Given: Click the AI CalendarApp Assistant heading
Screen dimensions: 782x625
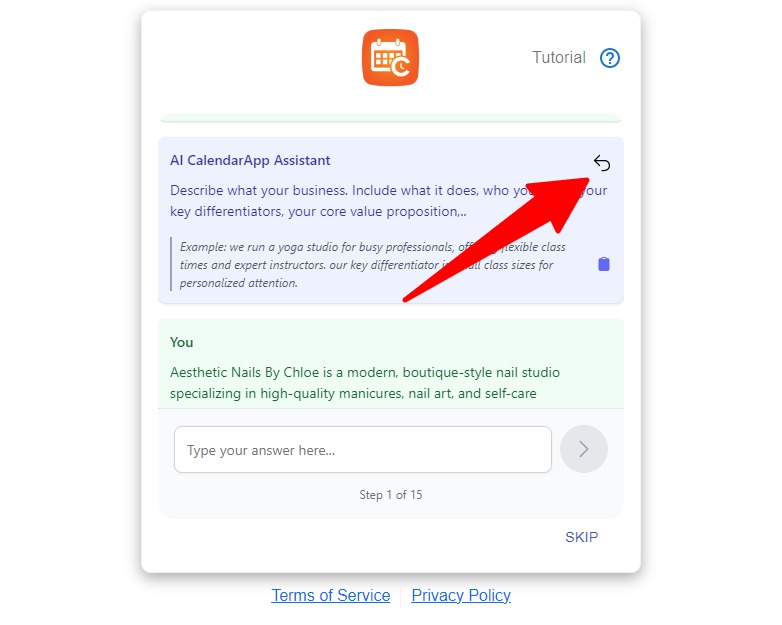Looking at the screenshot, I should (250, 160).
